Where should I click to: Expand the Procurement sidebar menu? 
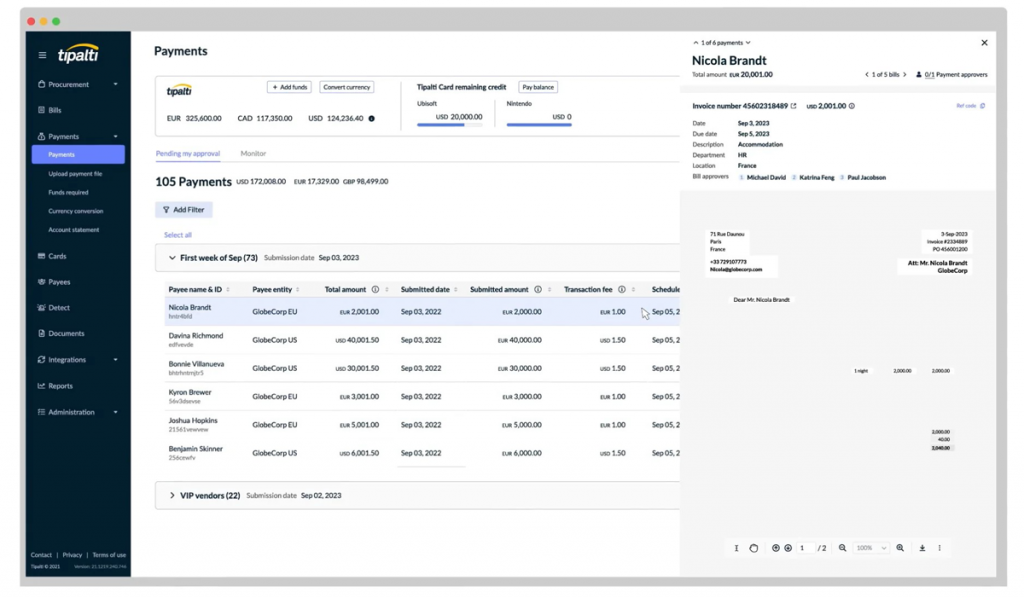tap(116, 84)
